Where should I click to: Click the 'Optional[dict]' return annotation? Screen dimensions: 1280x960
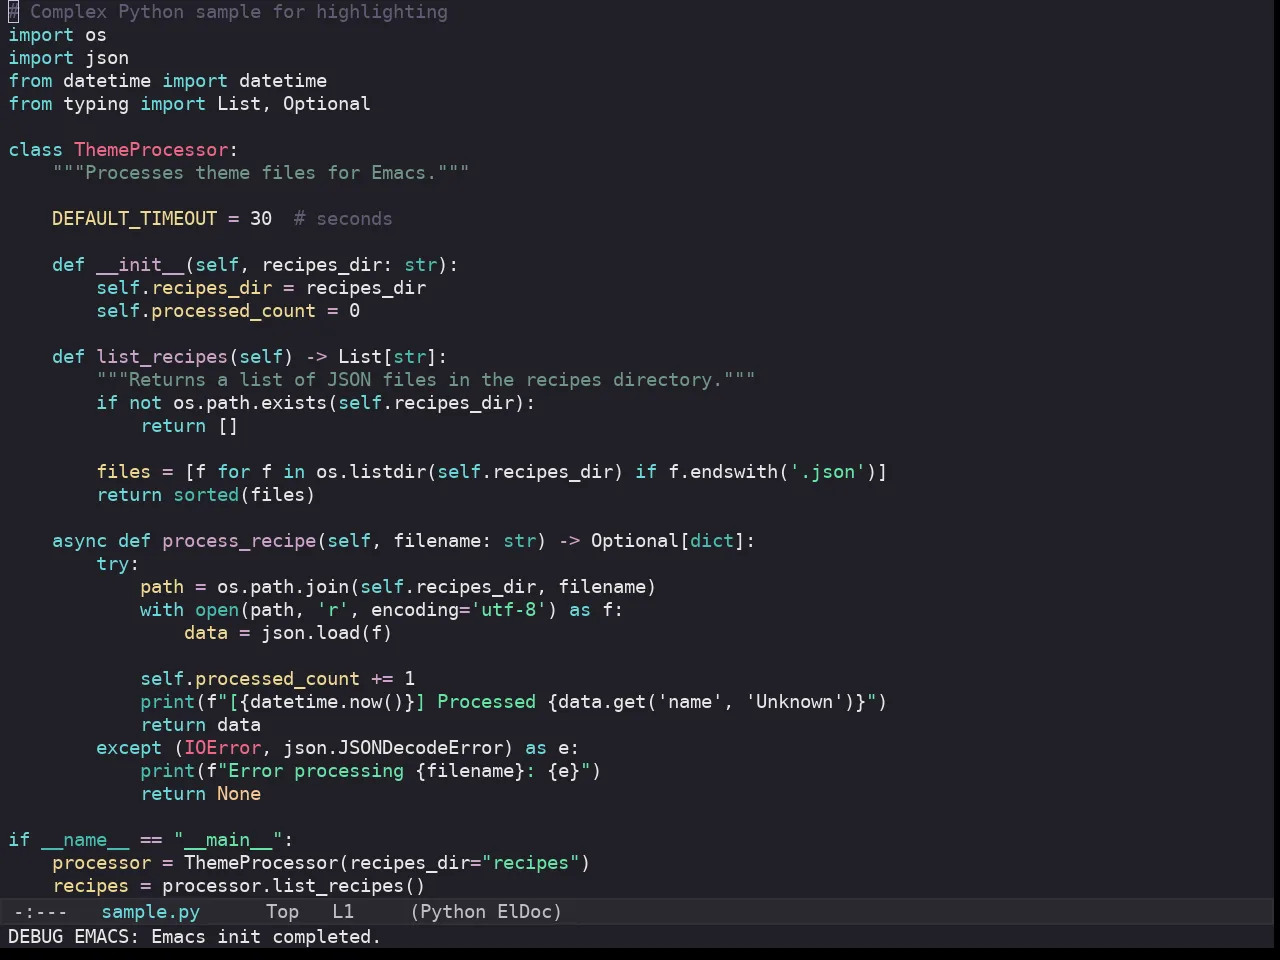(x=667, y=541)
